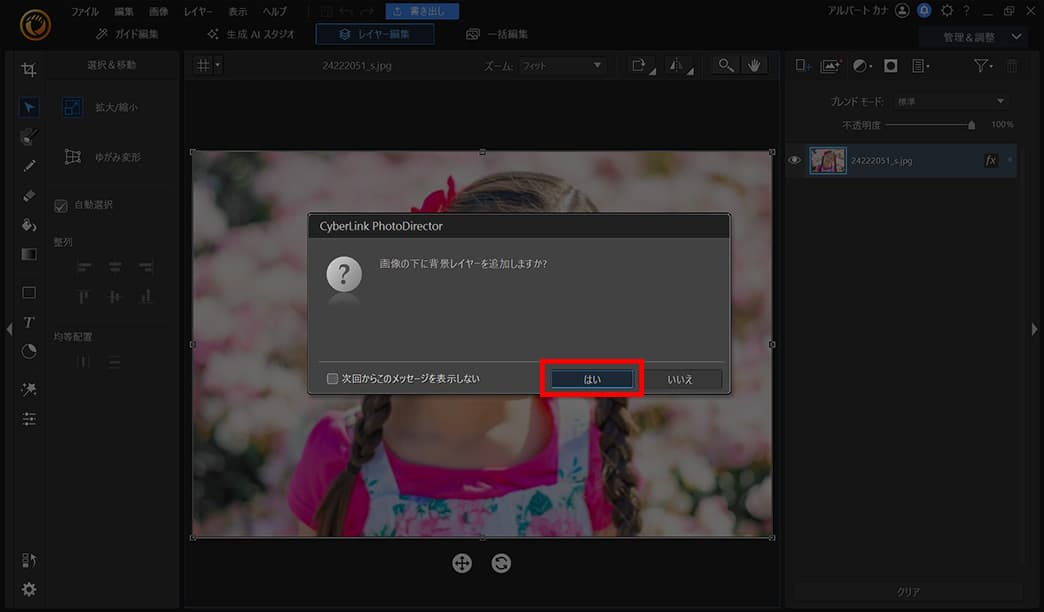Image resolution: width=1044 pixels, height=612 pixels.
Task: Add a new empty layer
Action: coord(802,65)
